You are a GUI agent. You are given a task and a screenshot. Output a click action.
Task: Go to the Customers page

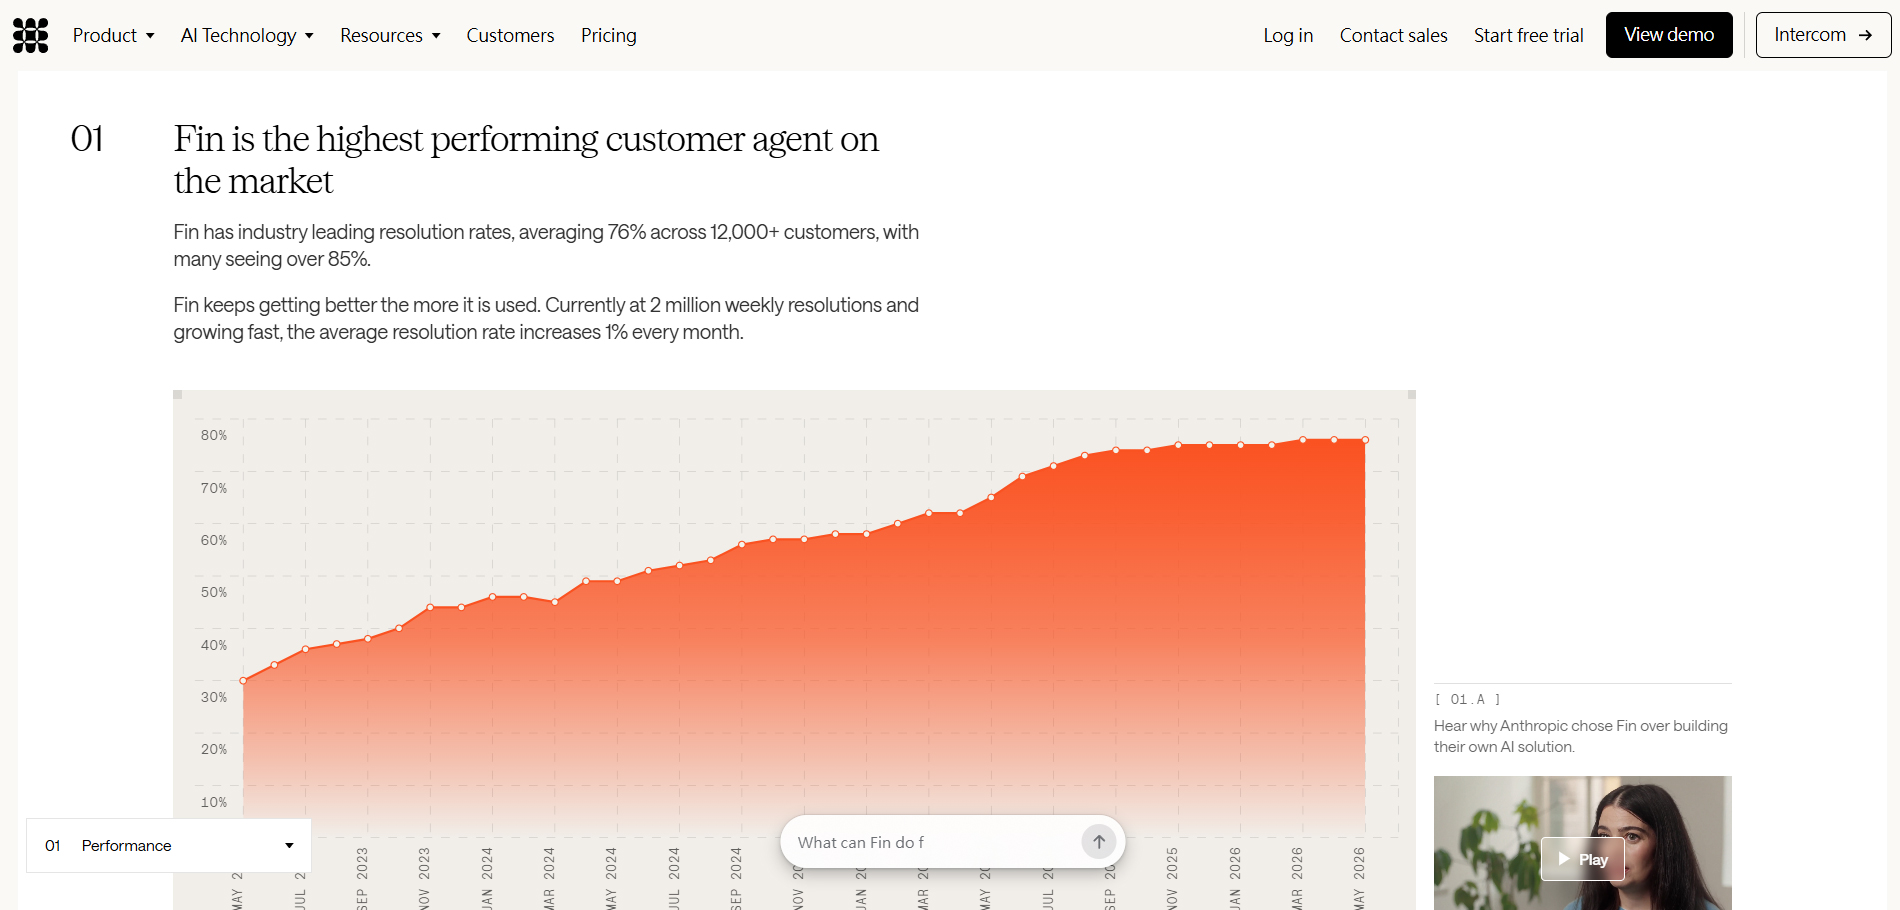[510, 35]
